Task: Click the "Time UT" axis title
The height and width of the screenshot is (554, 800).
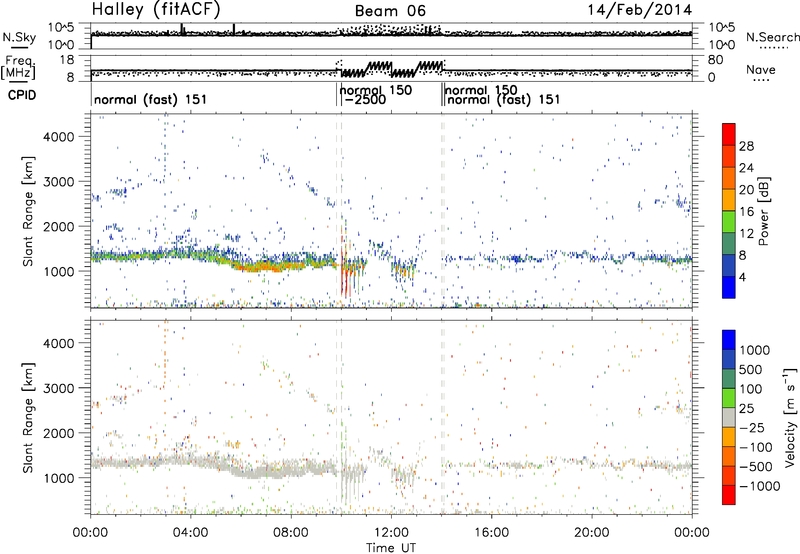Action: pyautogui.click(x=391, y=548)
